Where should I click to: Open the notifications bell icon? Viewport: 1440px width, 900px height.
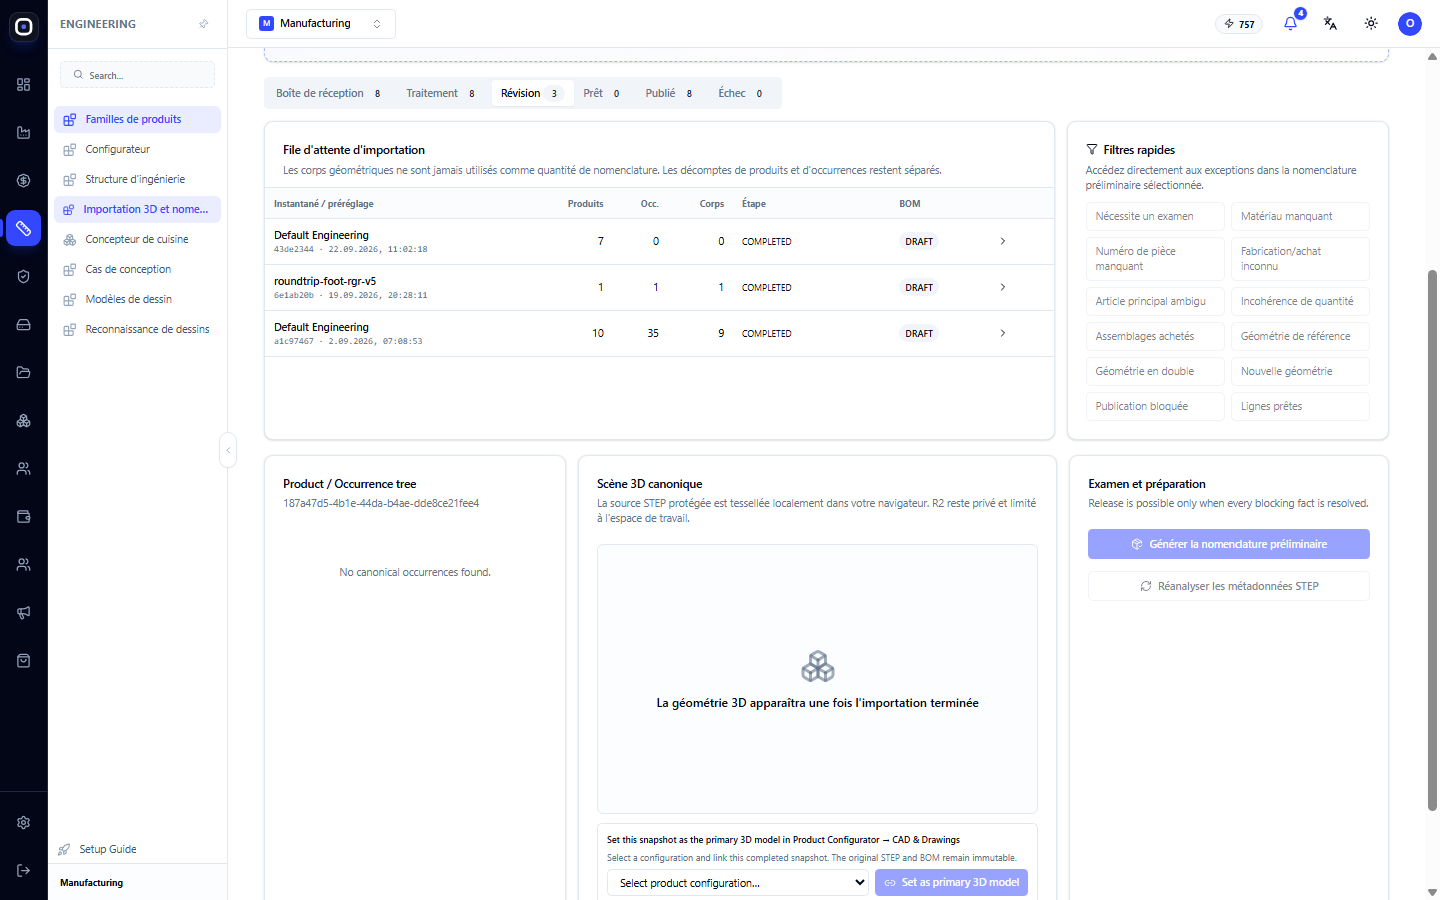(1290, 23)
